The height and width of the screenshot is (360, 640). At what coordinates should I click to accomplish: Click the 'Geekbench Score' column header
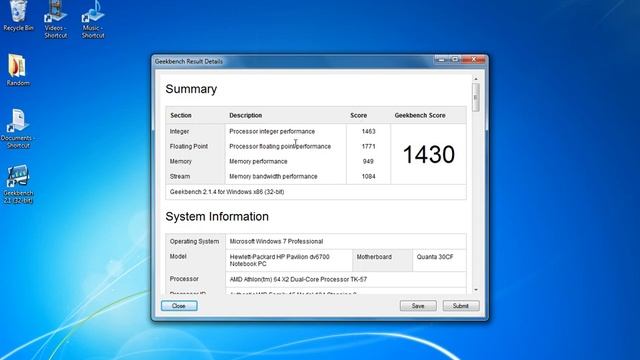click(x=420, y=116)
